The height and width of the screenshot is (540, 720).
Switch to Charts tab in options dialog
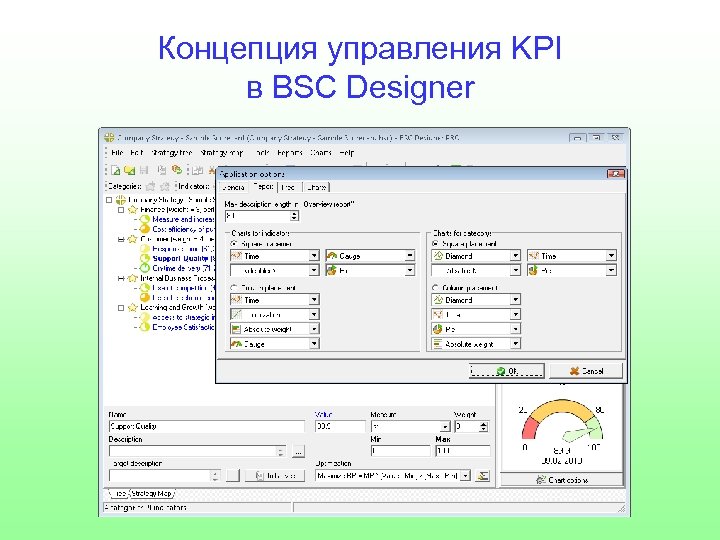[x=317, y=187]
